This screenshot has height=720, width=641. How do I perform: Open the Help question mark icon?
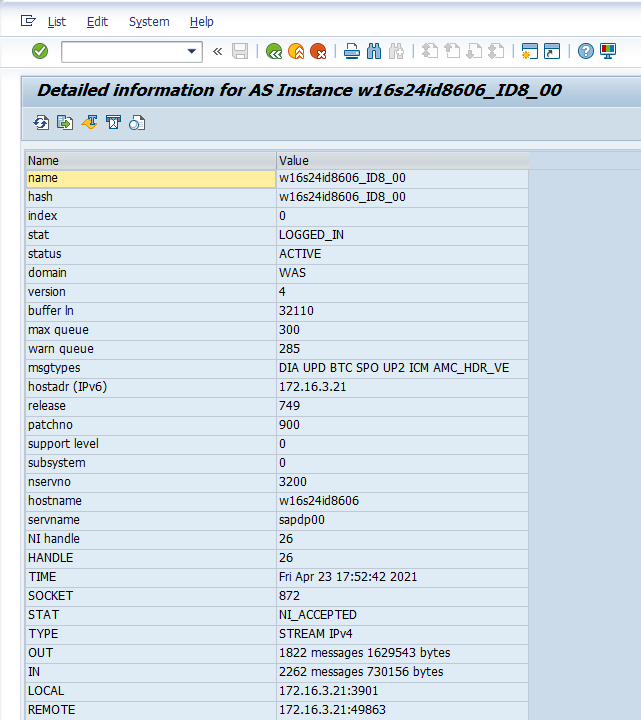pos(586,51)
